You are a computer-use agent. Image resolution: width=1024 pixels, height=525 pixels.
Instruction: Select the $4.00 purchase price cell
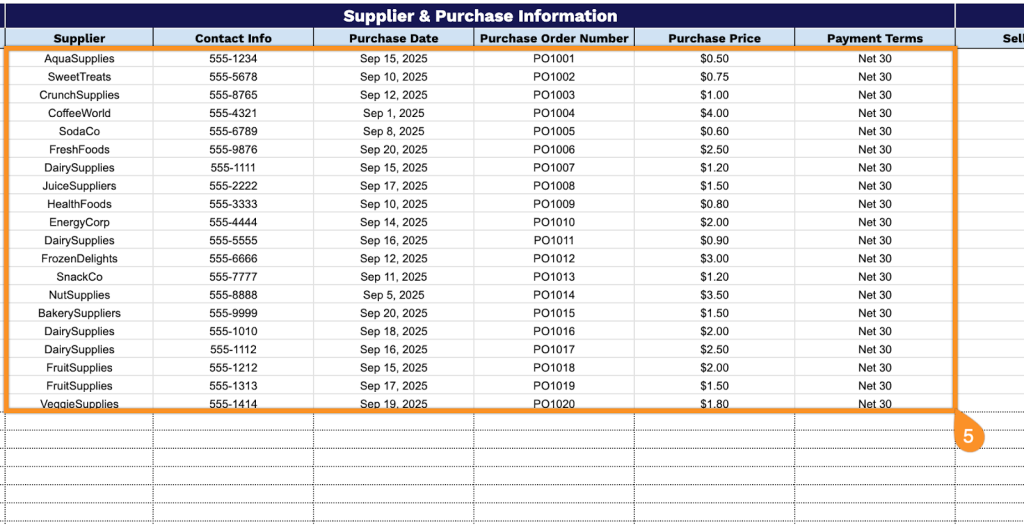pos(714,113)
